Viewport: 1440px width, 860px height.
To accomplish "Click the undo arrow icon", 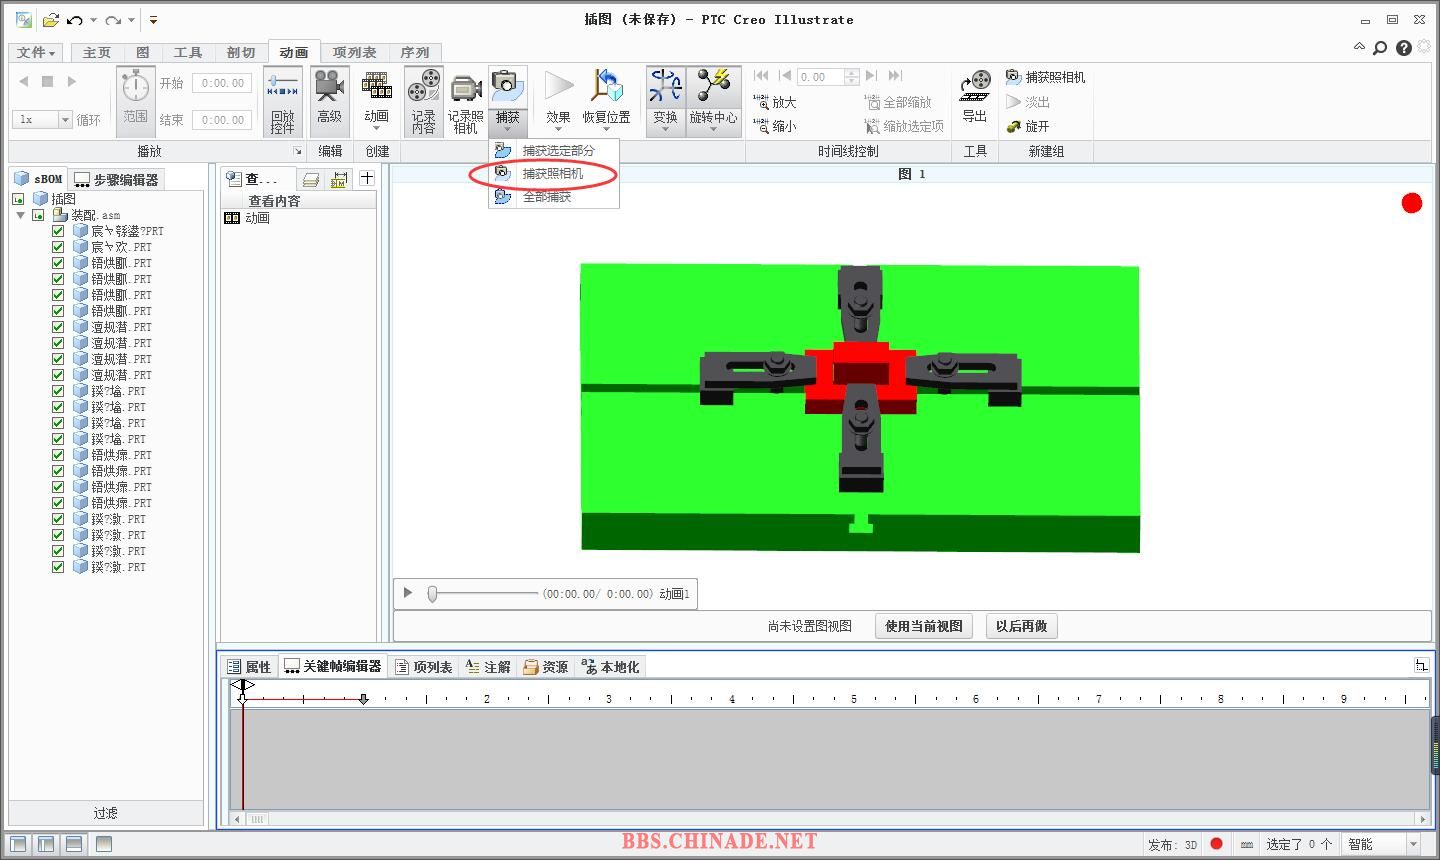I will (x=75, y=19).
